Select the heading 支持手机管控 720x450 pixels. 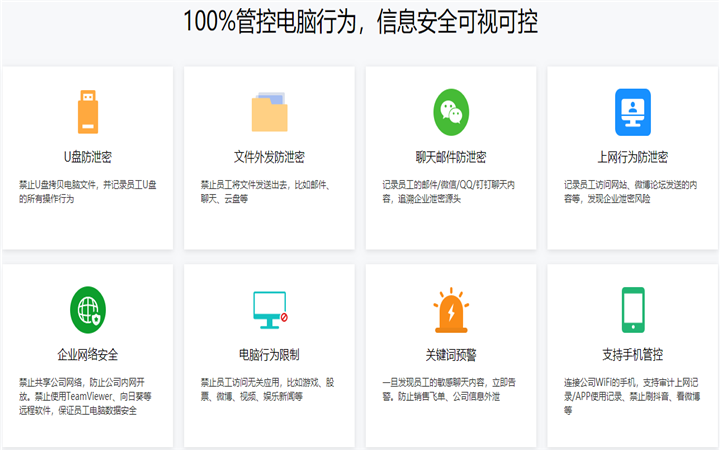pos(633,354)
